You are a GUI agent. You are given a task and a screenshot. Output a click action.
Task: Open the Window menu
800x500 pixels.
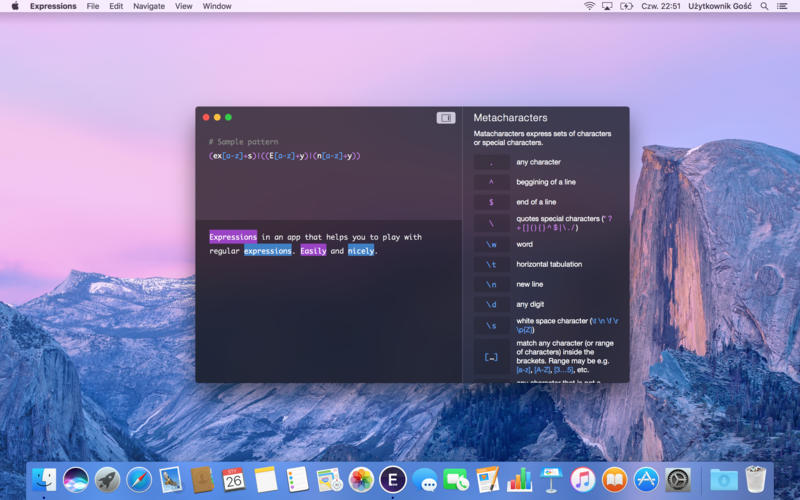click(x=217, y=6)
